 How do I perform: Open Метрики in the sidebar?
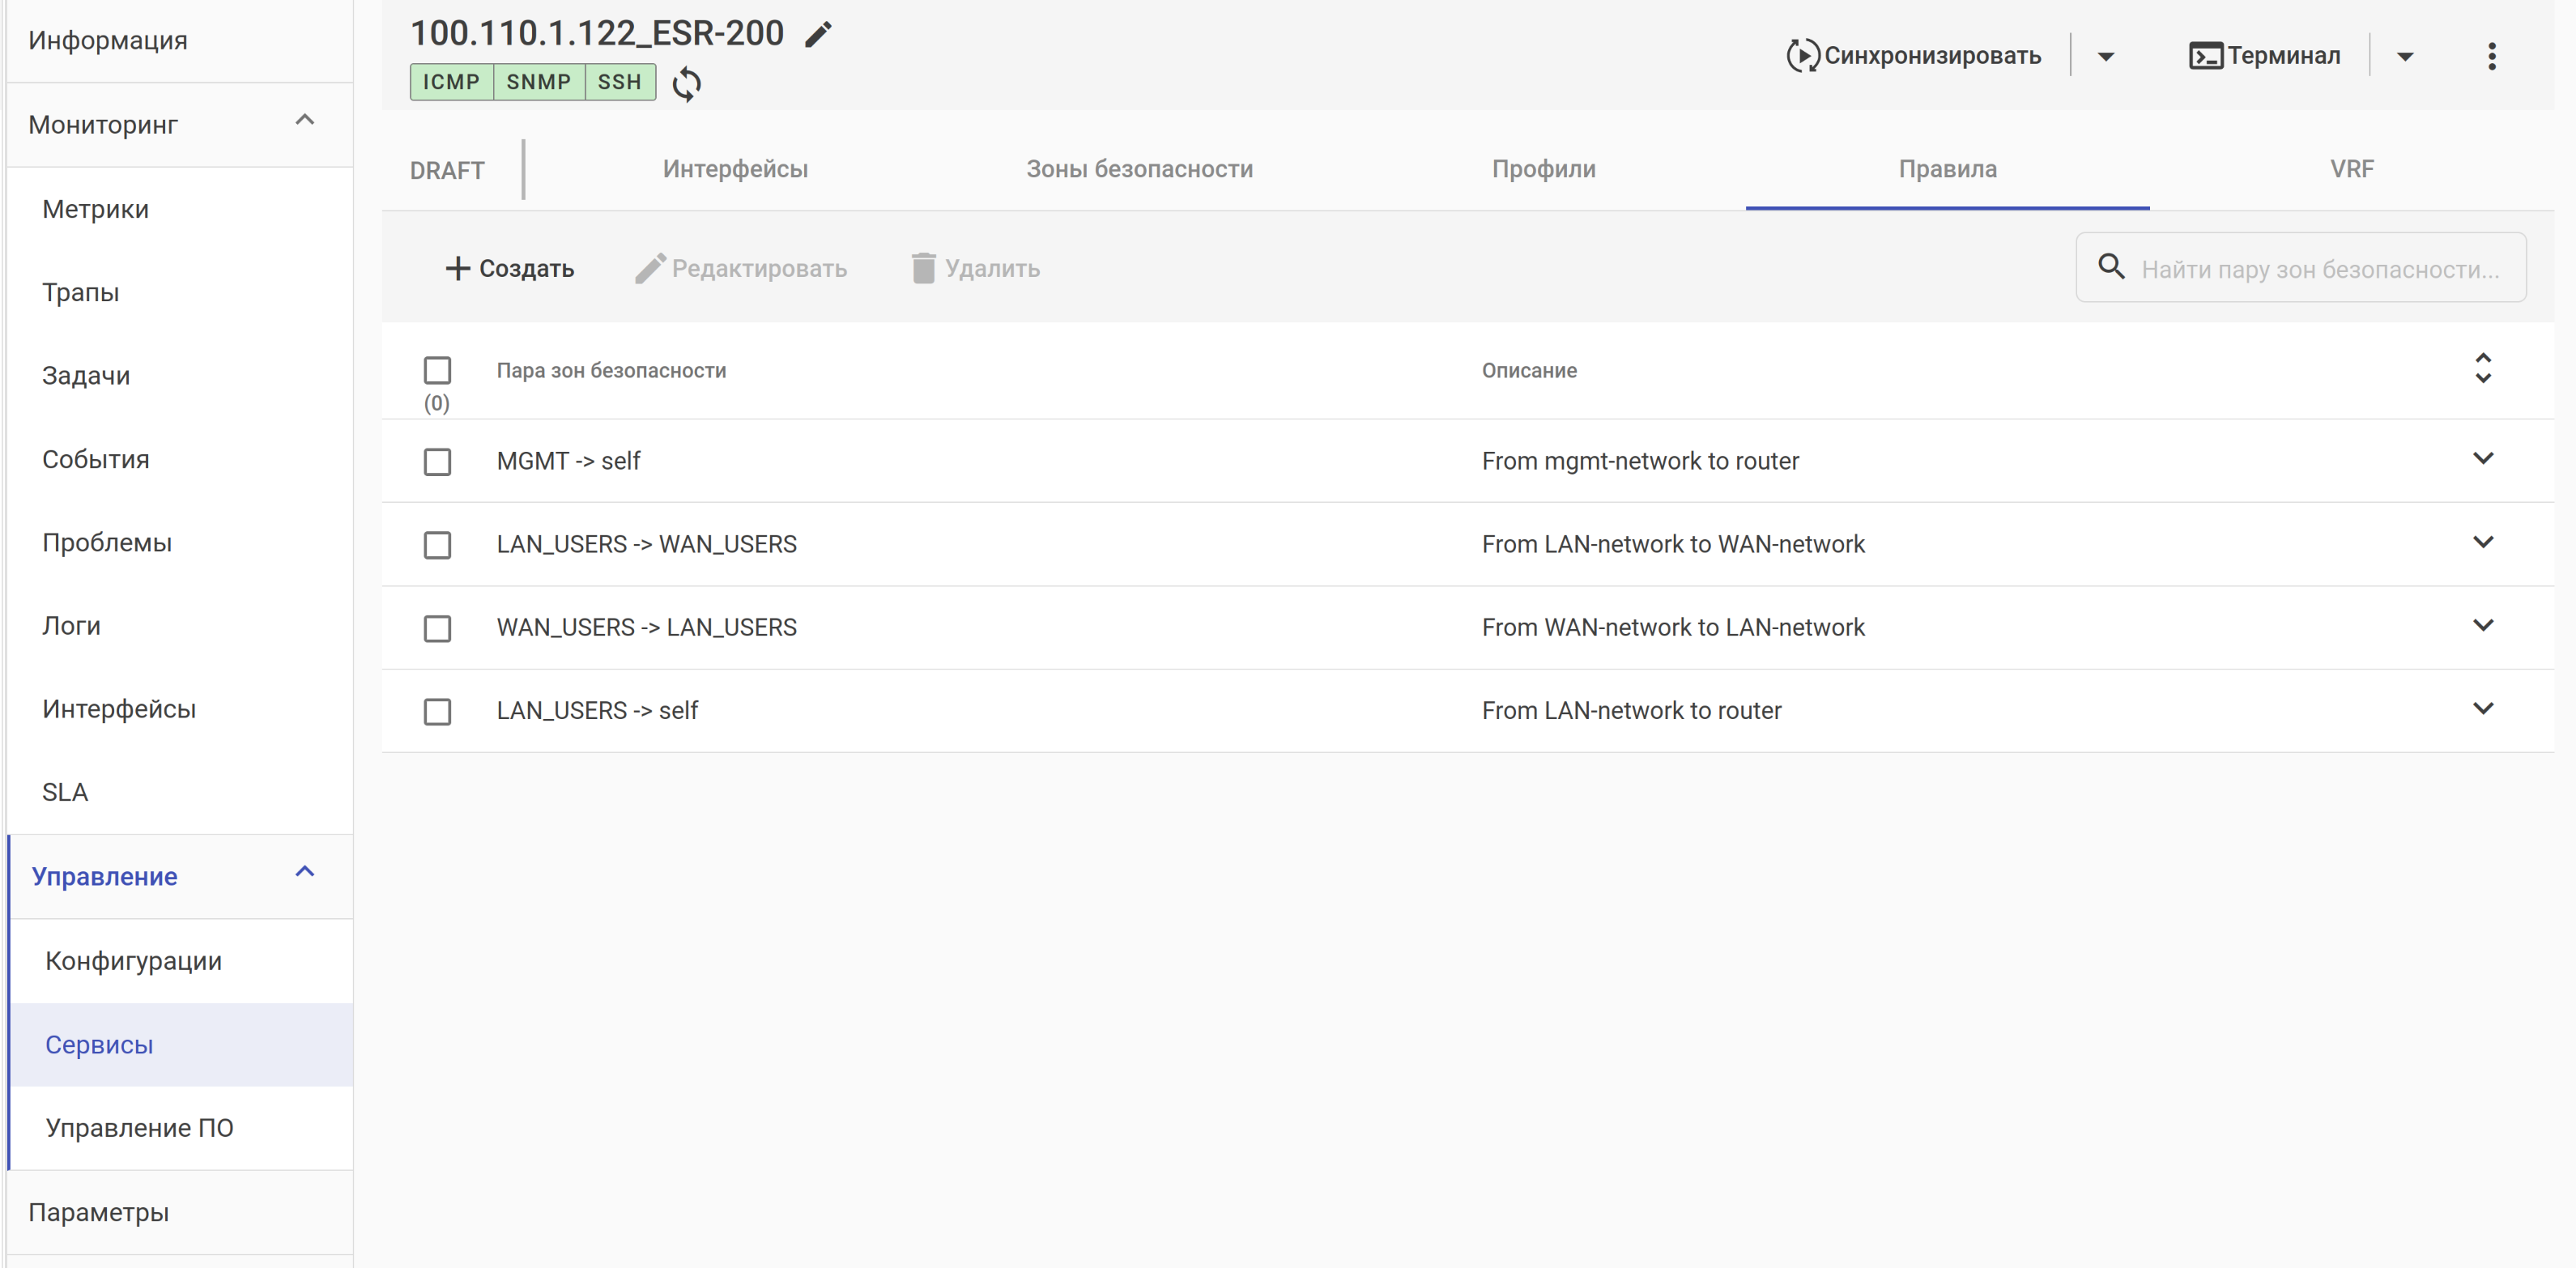pyautogui.click(x=96, y=209)
